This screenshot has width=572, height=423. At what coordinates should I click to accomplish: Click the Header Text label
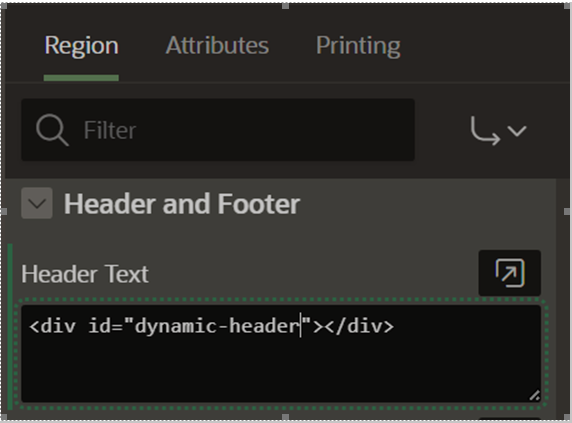(85, 274)
